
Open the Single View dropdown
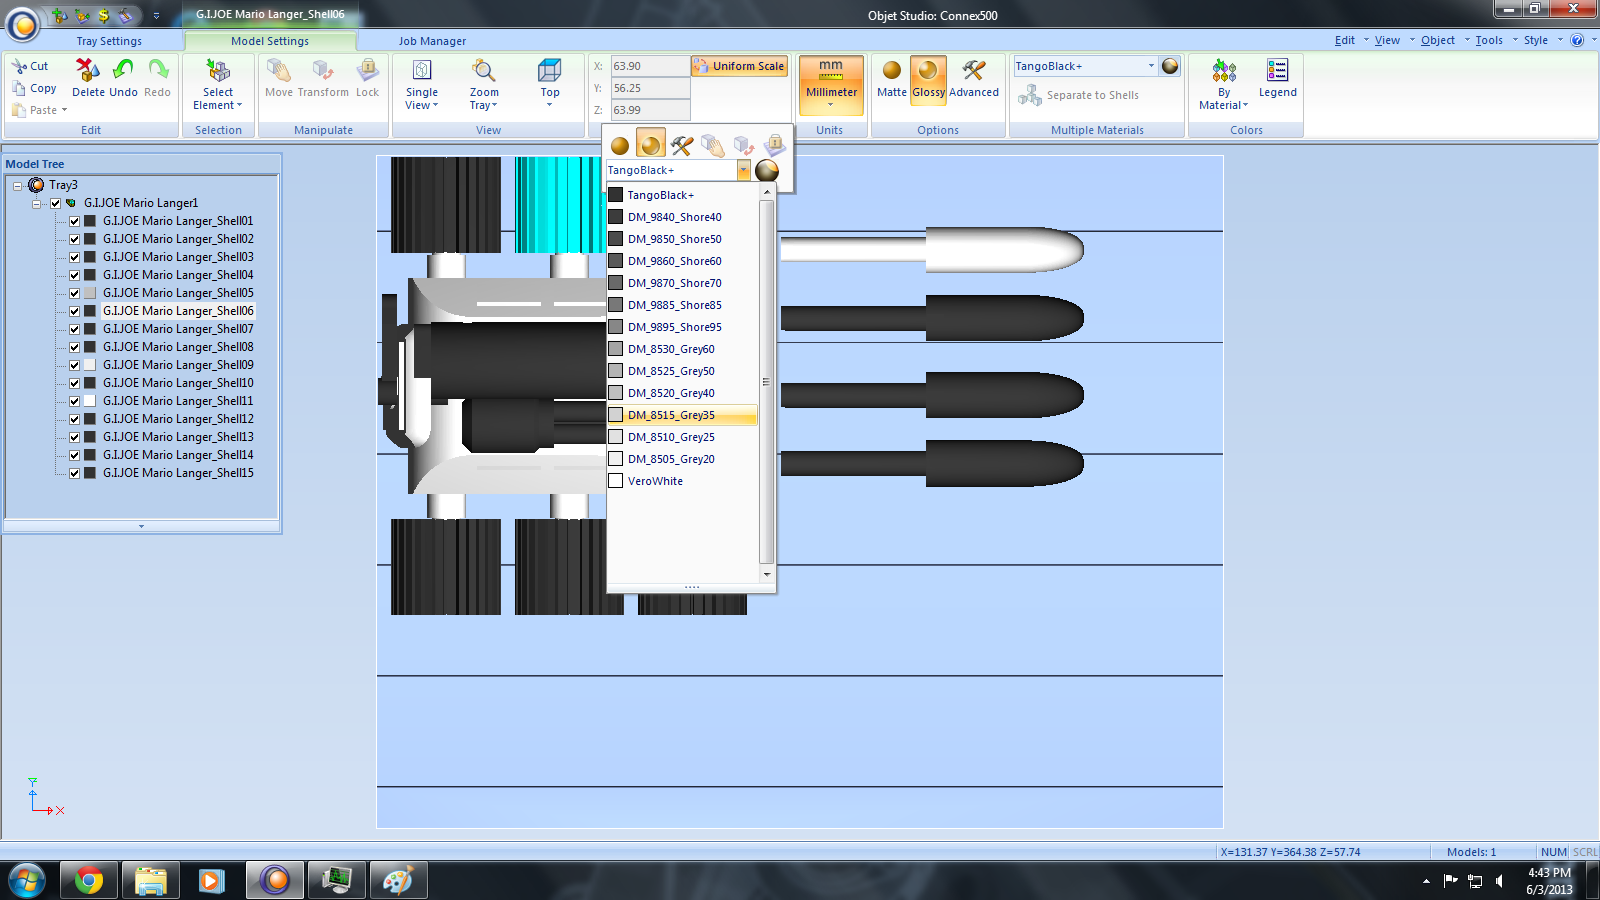pos(422,84)
